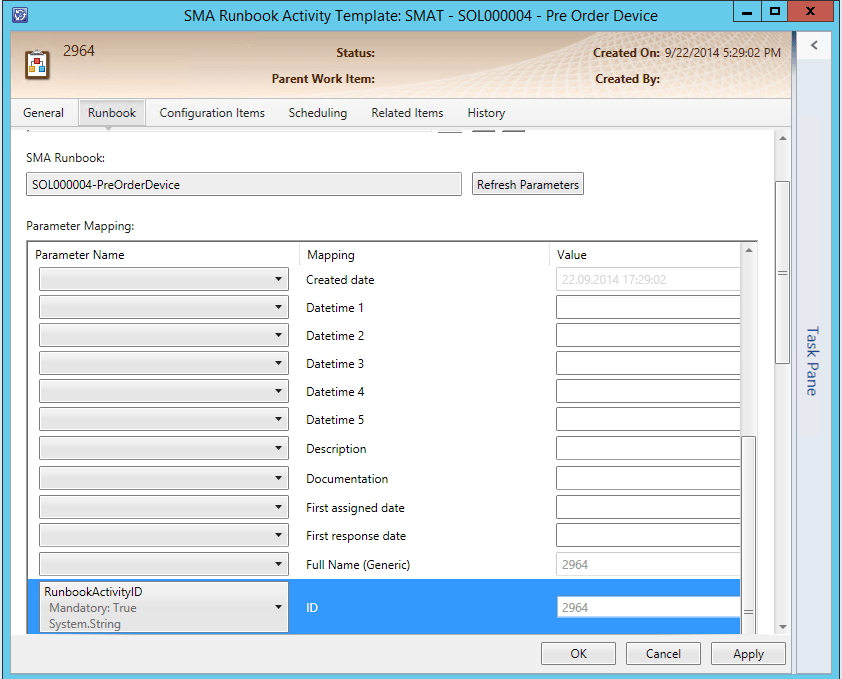
Task: Open parameter dropdown for First assigned date
Action: 164,507
